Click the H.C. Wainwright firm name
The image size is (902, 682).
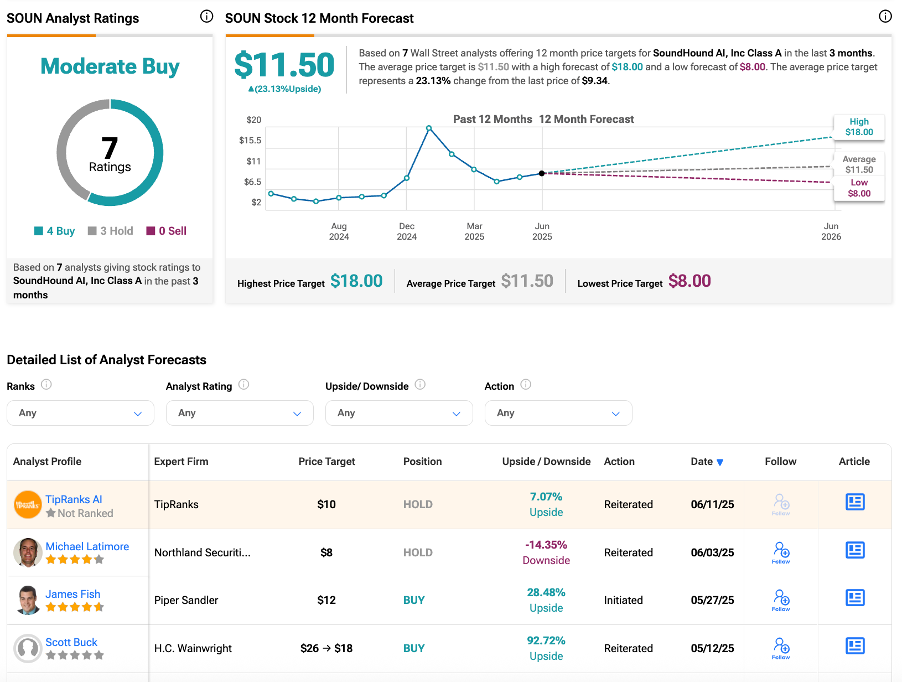click(x=193, y=648)
